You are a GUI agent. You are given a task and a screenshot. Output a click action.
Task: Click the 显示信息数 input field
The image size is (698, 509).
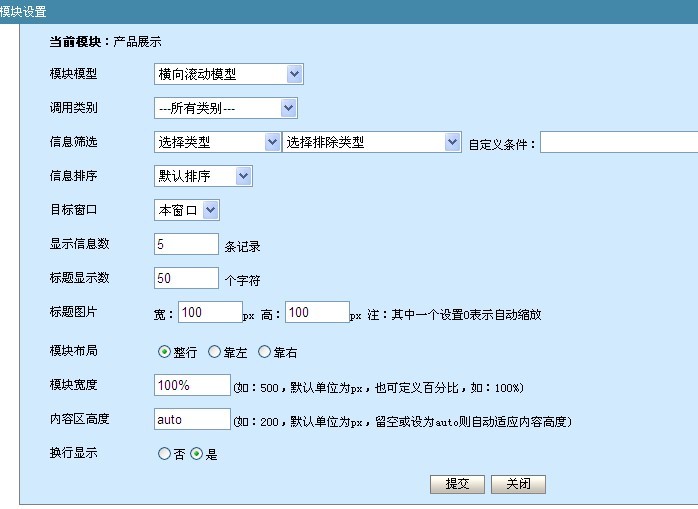(186, 244)
